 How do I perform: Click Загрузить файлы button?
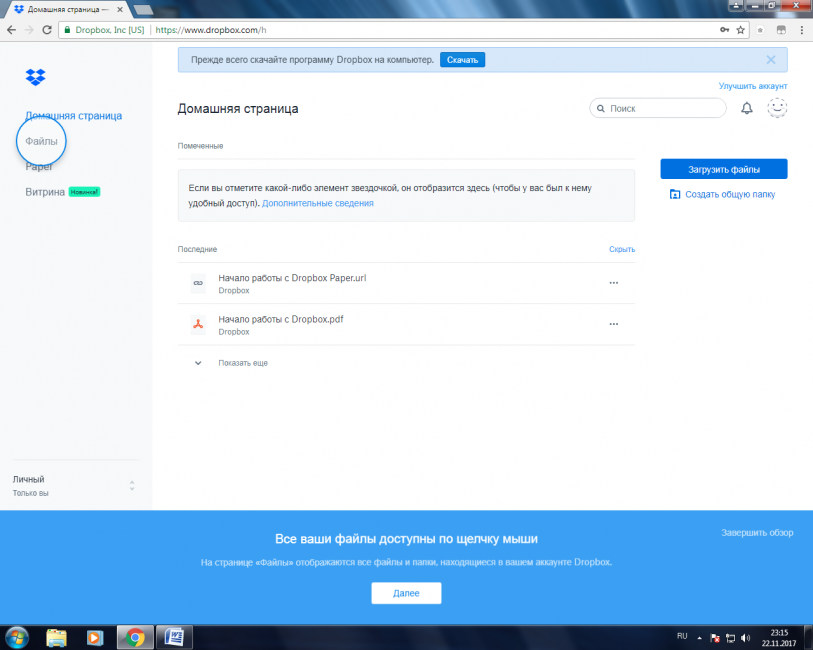[x=724, y=169]
